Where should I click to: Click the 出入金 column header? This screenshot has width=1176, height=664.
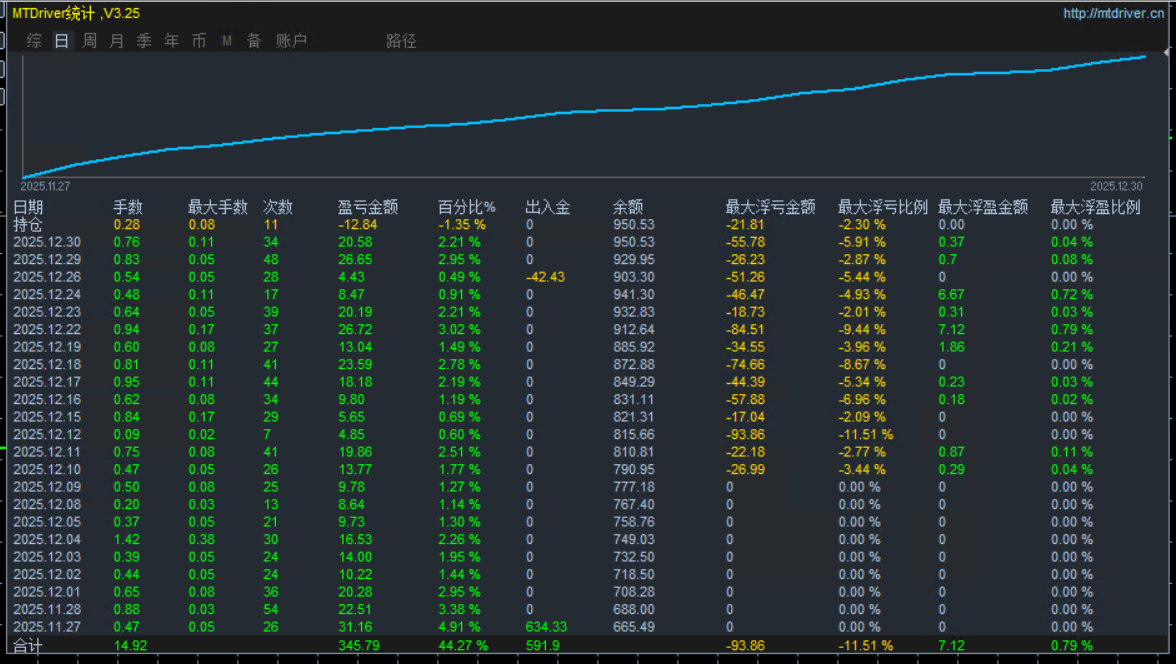point(548,207)
